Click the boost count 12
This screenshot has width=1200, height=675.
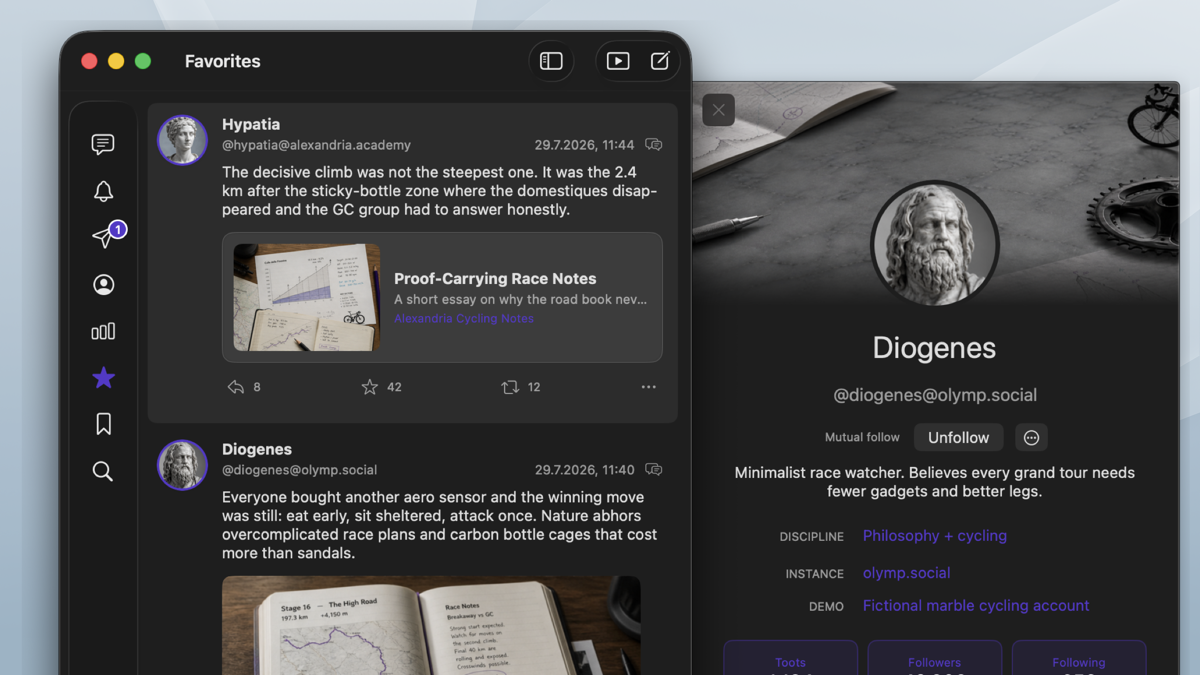(x=534, y=387)
